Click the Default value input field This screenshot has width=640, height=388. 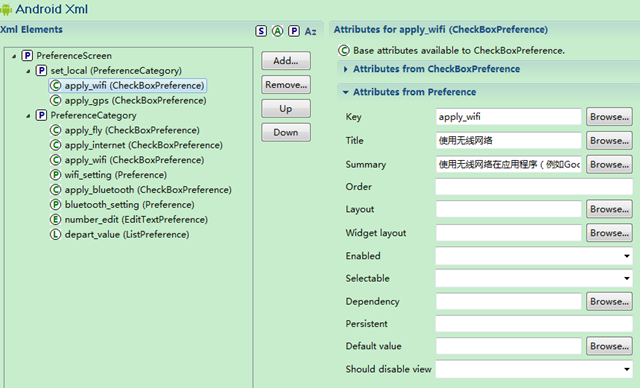coord(509,346)
